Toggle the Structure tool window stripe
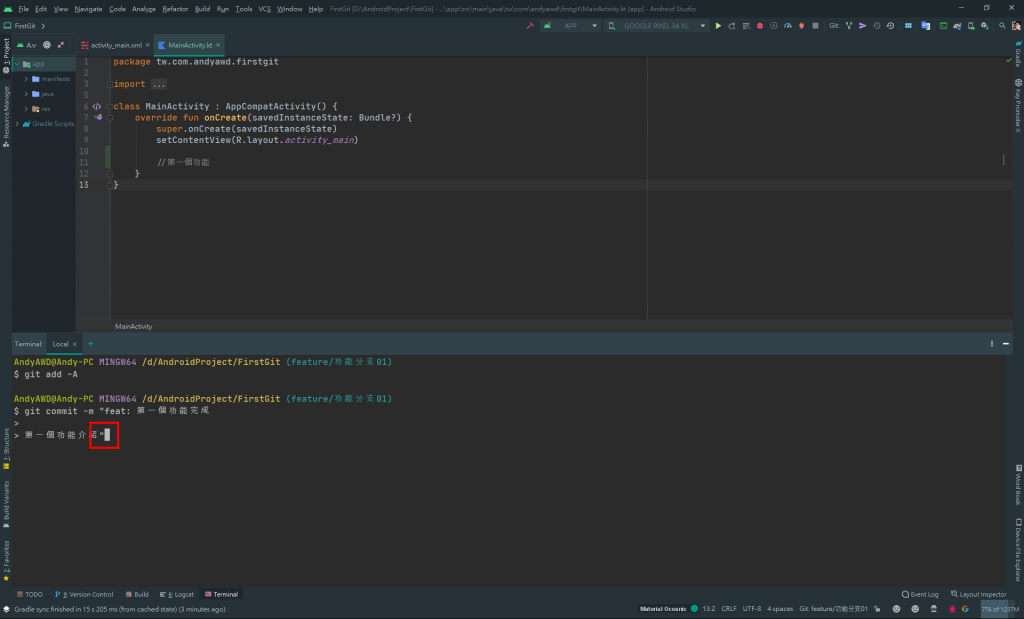Screen dimensions: 1024x619 pos(6,449)
